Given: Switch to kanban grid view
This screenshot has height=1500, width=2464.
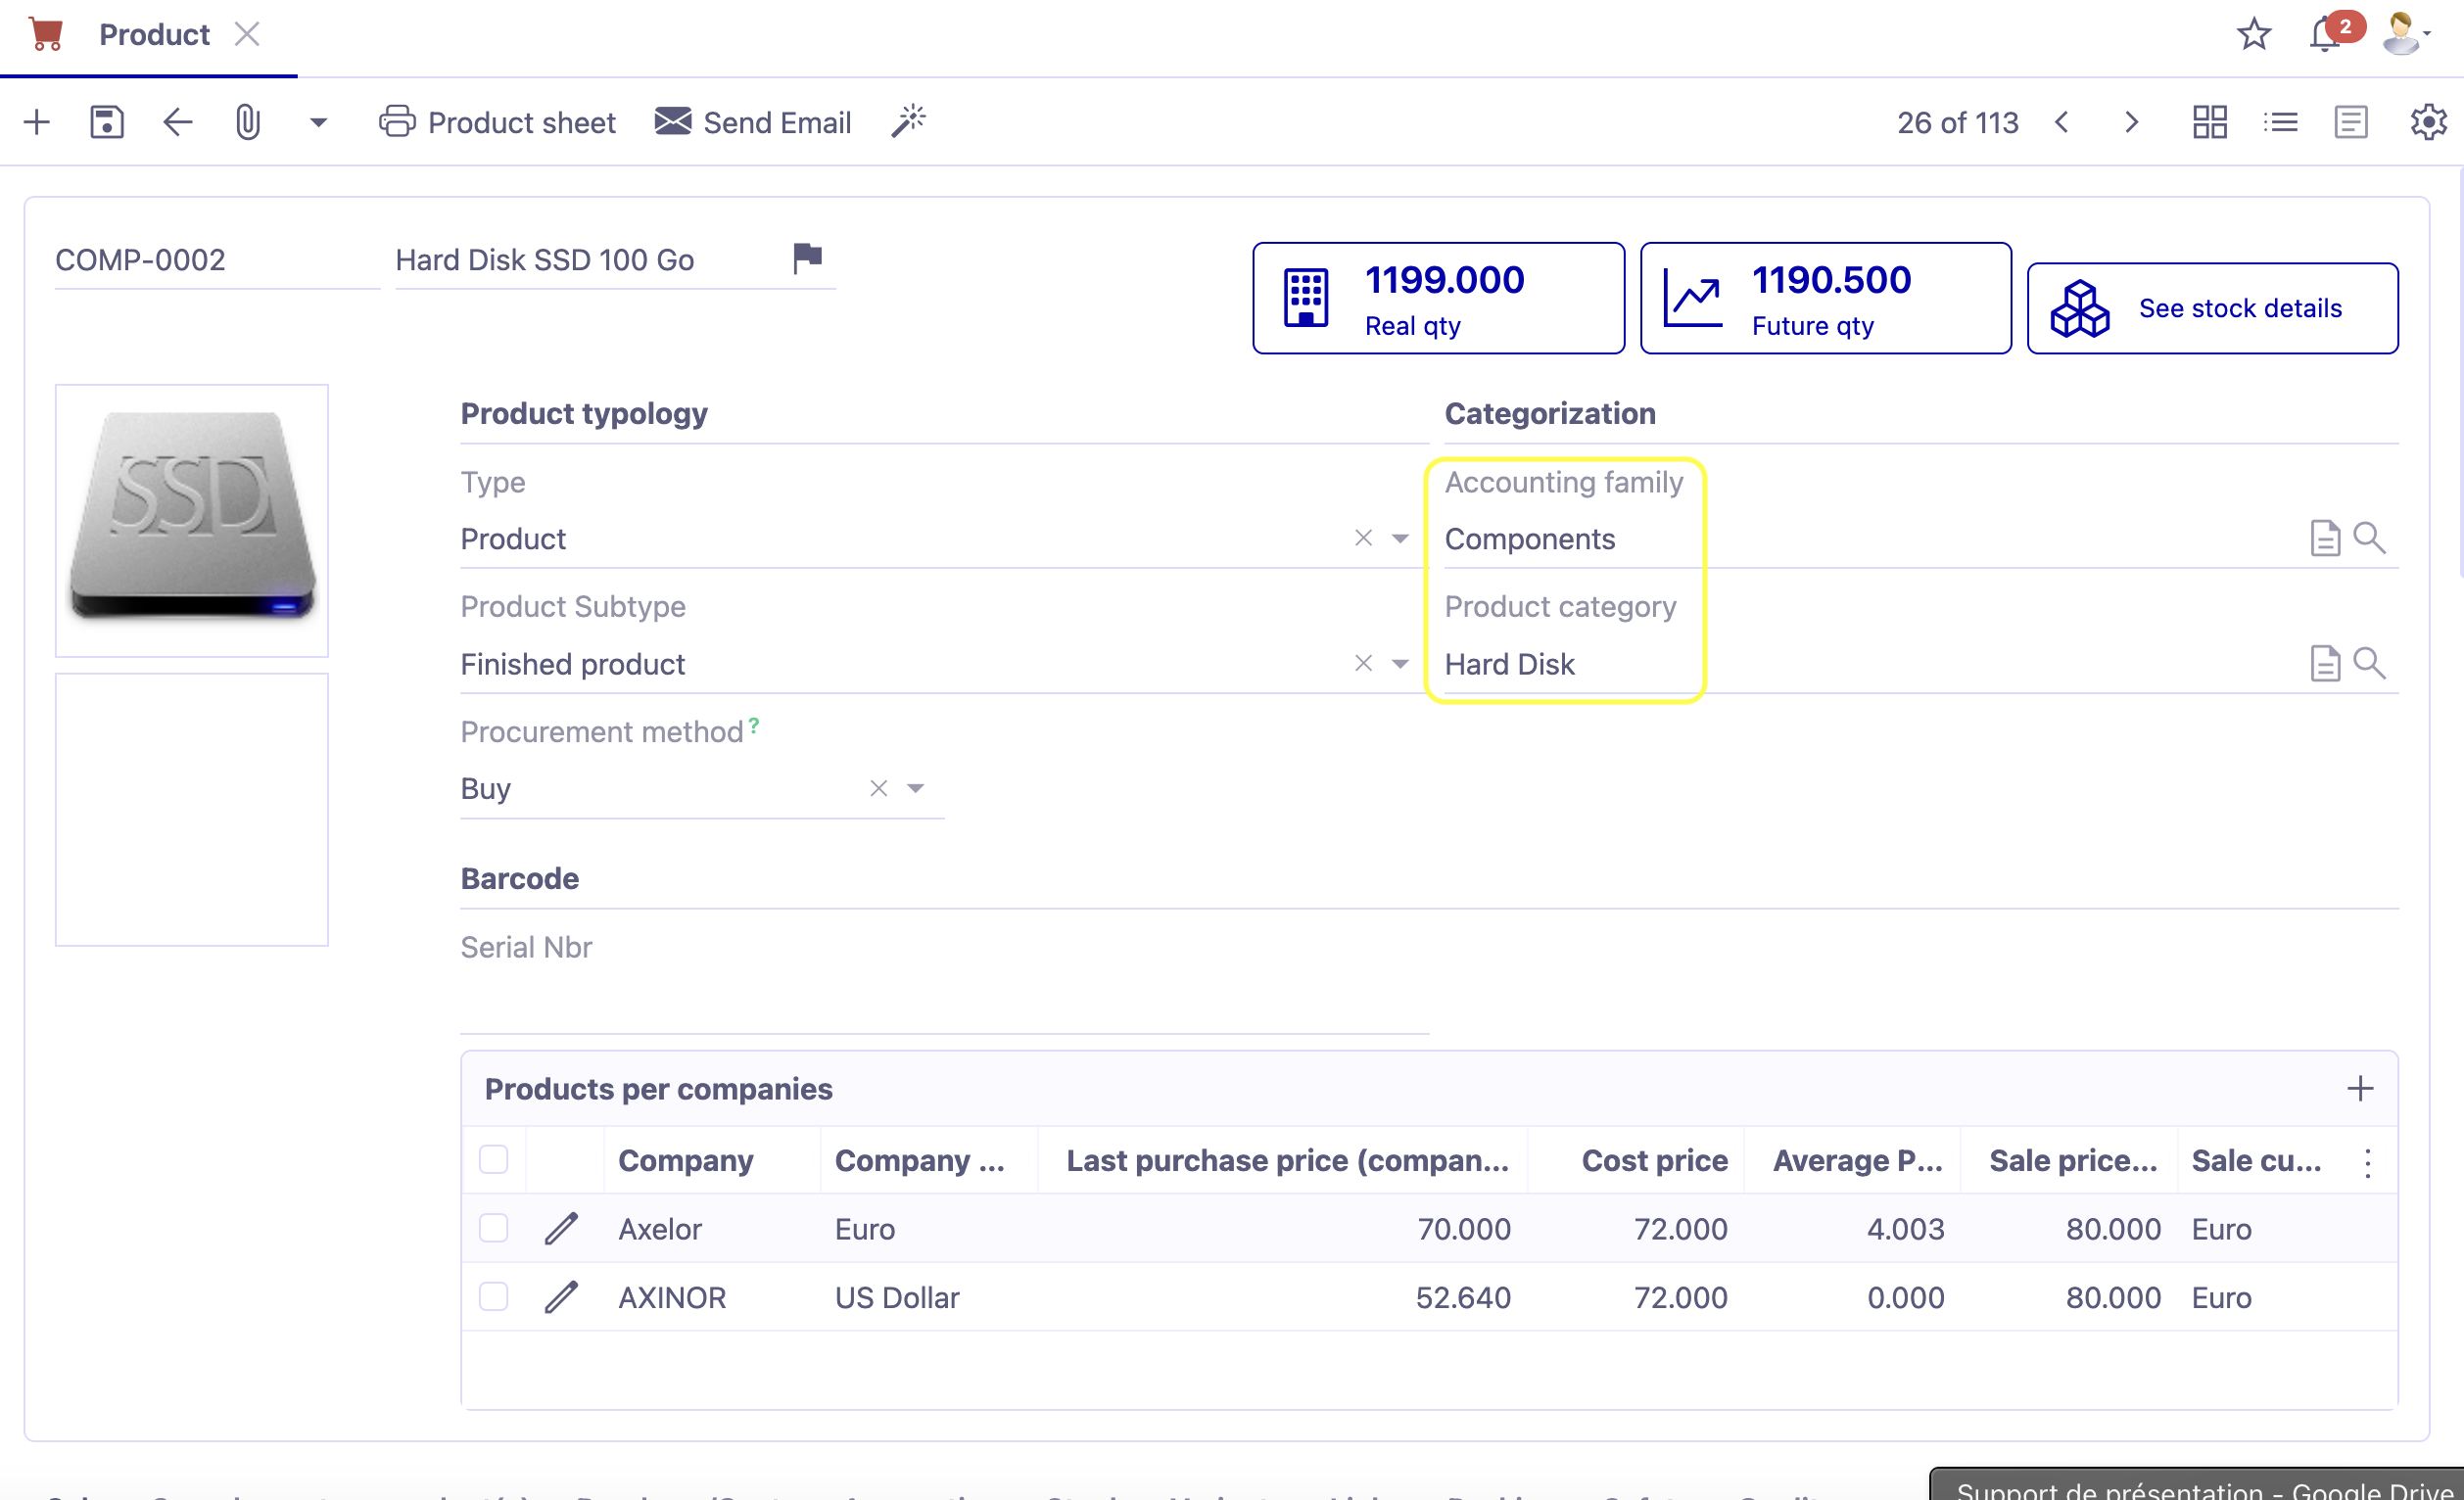Looking at the screenshot, I should [2209, 121].
